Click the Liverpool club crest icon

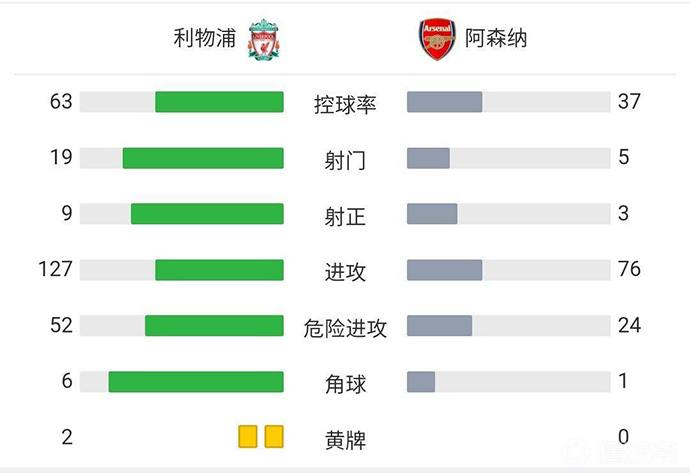(265, 40)
